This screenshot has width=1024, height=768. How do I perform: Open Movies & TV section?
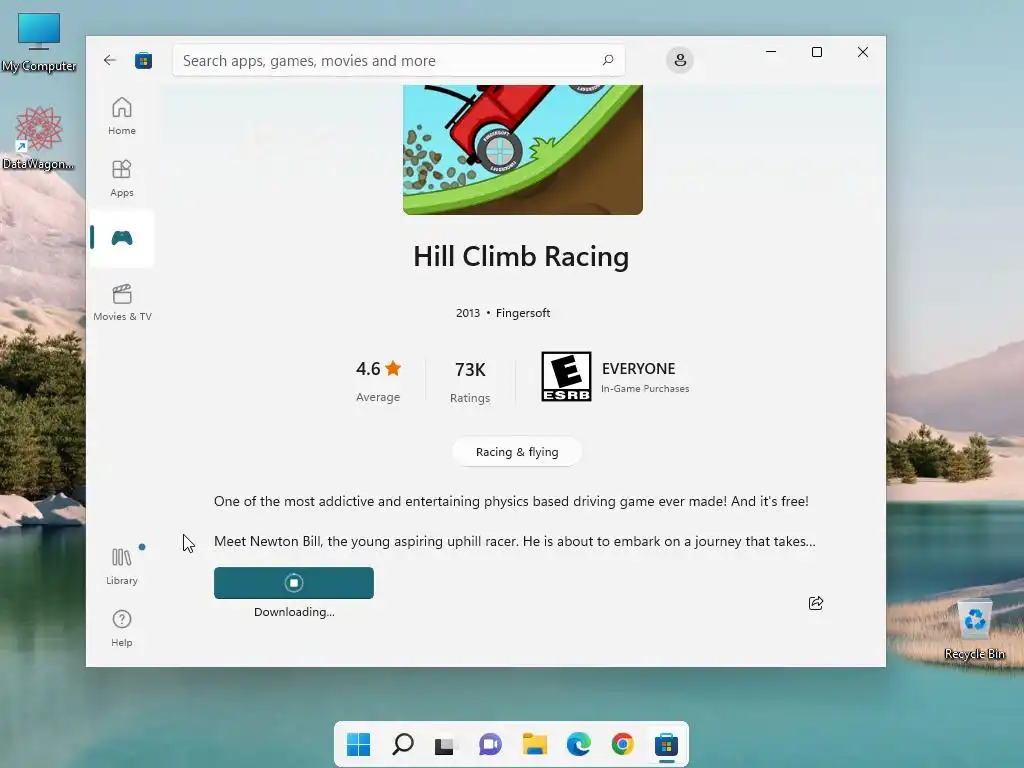(122, 302)
